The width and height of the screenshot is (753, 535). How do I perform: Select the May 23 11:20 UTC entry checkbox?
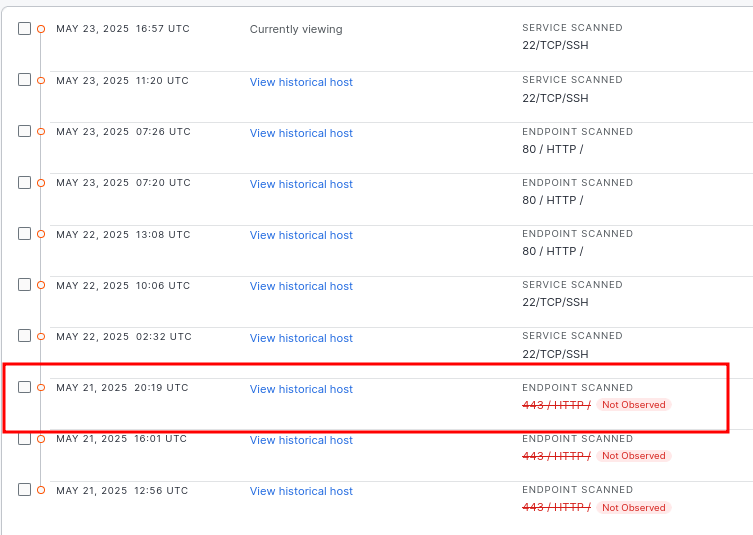25,80
